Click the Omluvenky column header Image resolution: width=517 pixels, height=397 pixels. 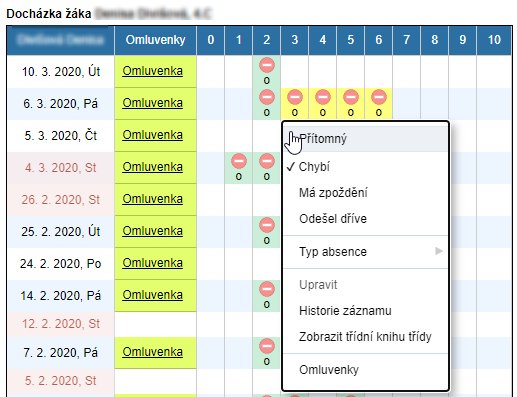pos(155,40)
